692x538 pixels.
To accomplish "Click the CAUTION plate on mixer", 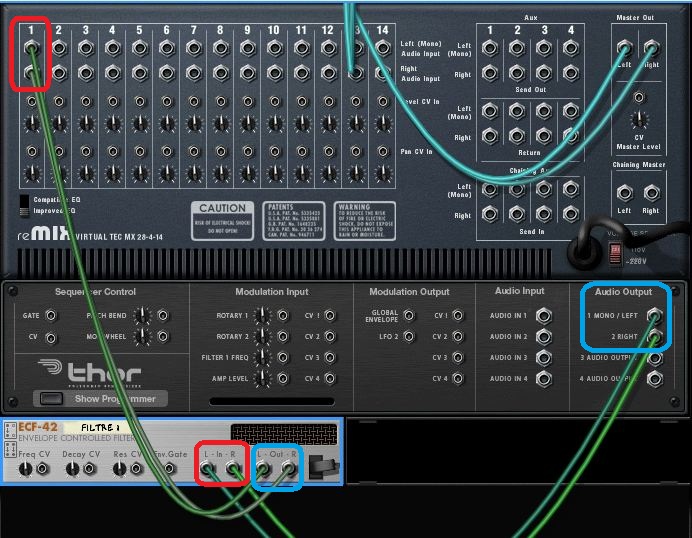I will [x=222, y=221].
